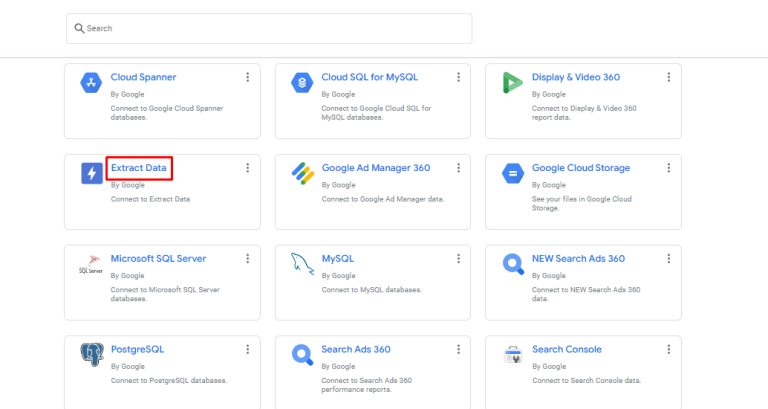Click the Display & Video 360 icon
The image size is (768, 409).
click(x=513, y=83)
